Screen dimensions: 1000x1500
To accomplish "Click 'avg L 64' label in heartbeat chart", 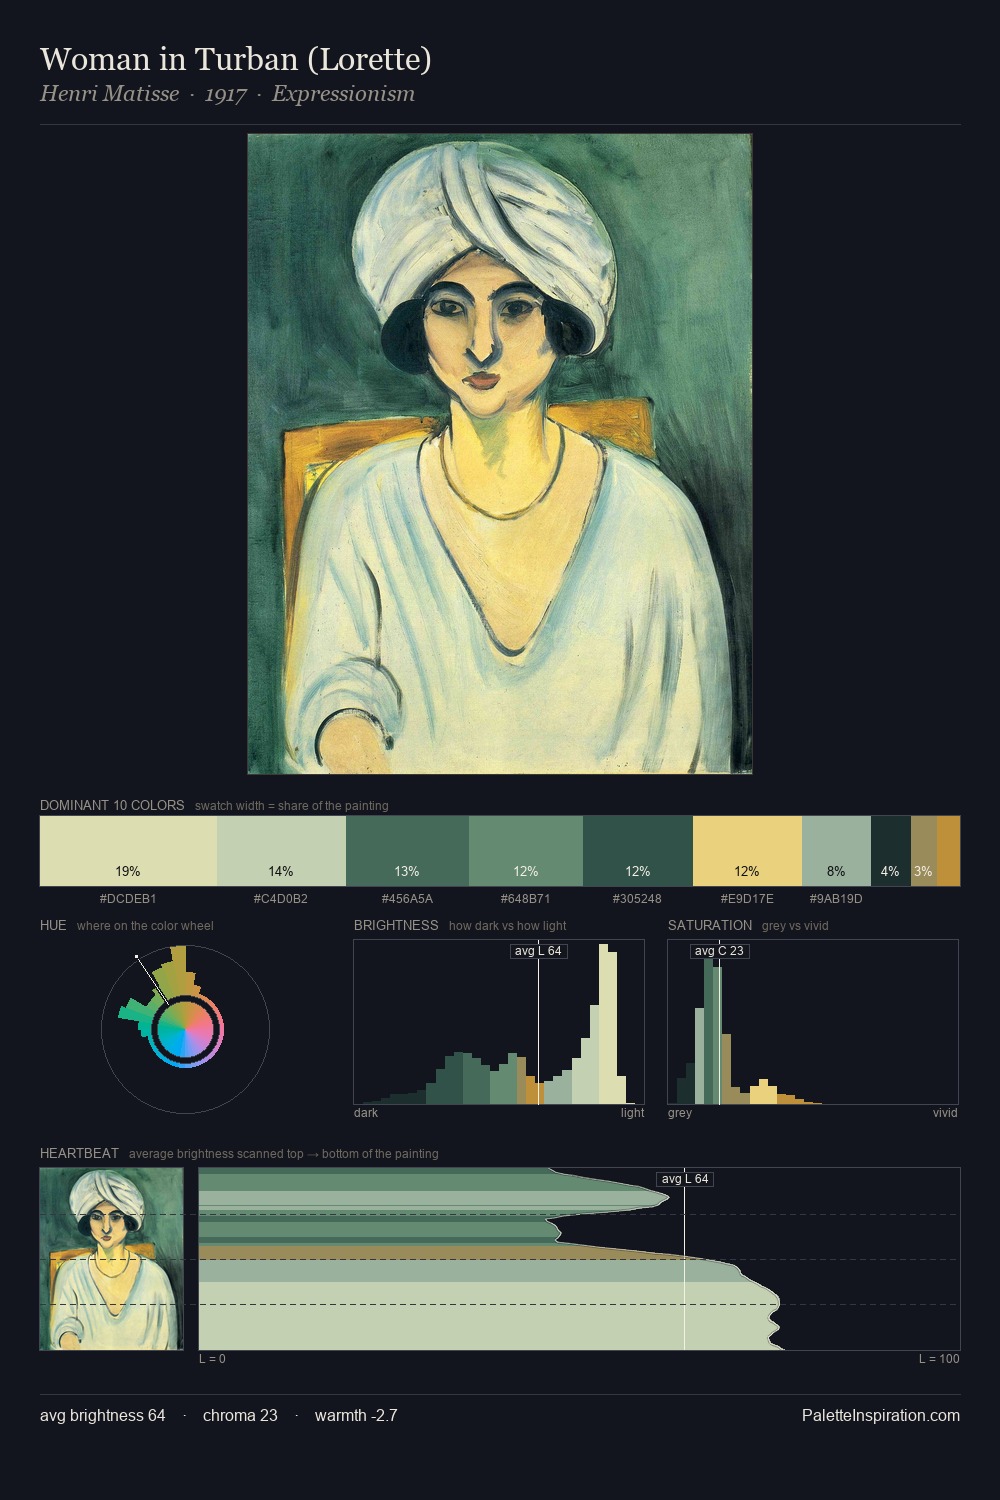I will tap(685, 1179).
